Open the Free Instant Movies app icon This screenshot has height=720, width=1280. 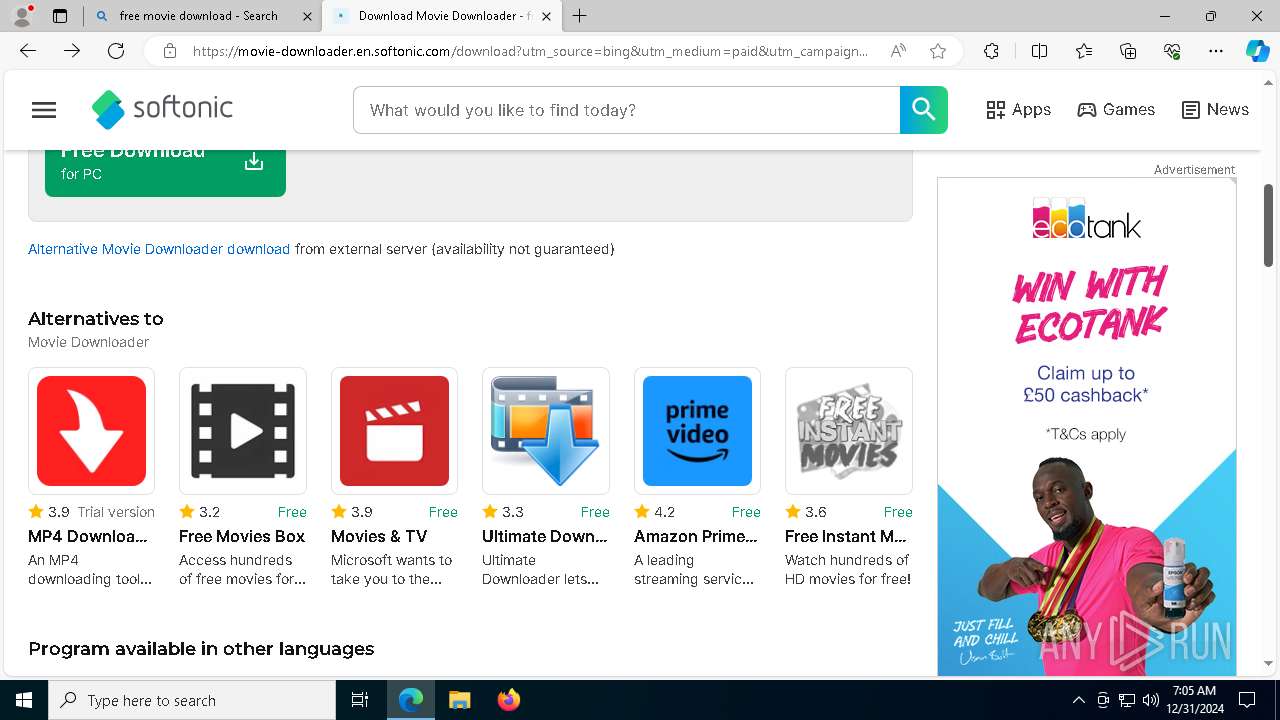[x=849, y=431]
